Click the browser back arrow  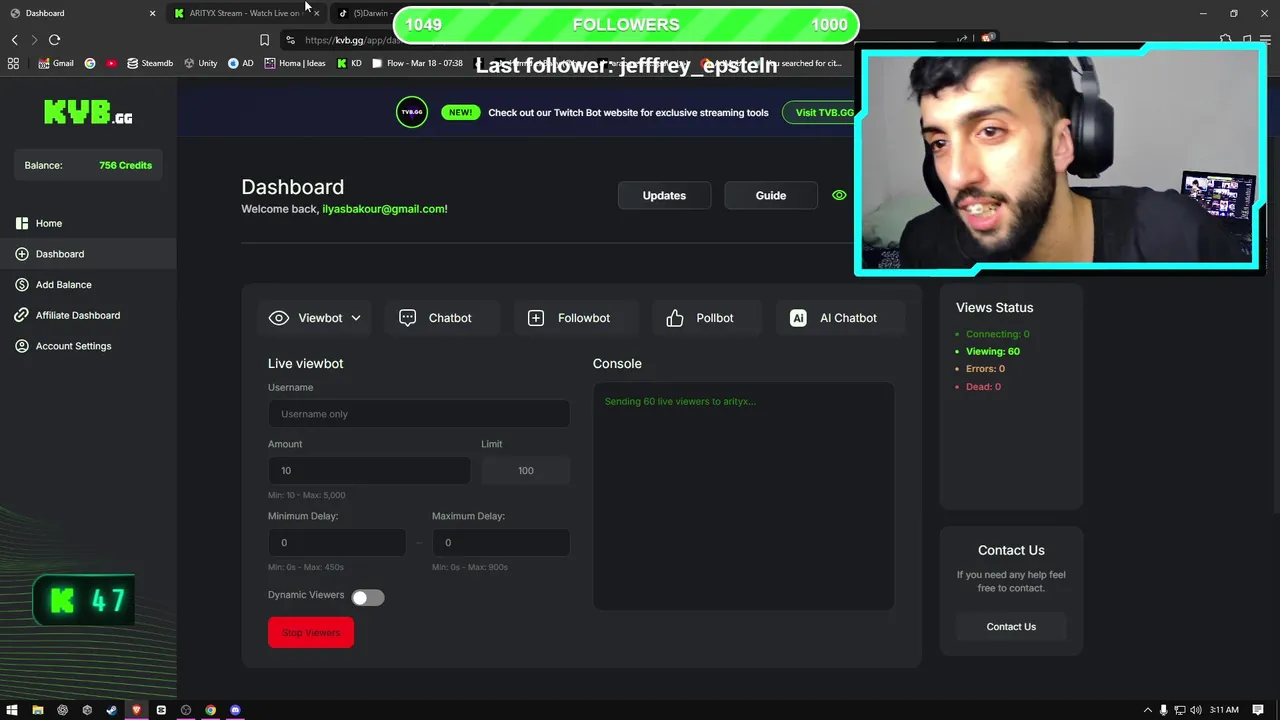pos(15,40)
